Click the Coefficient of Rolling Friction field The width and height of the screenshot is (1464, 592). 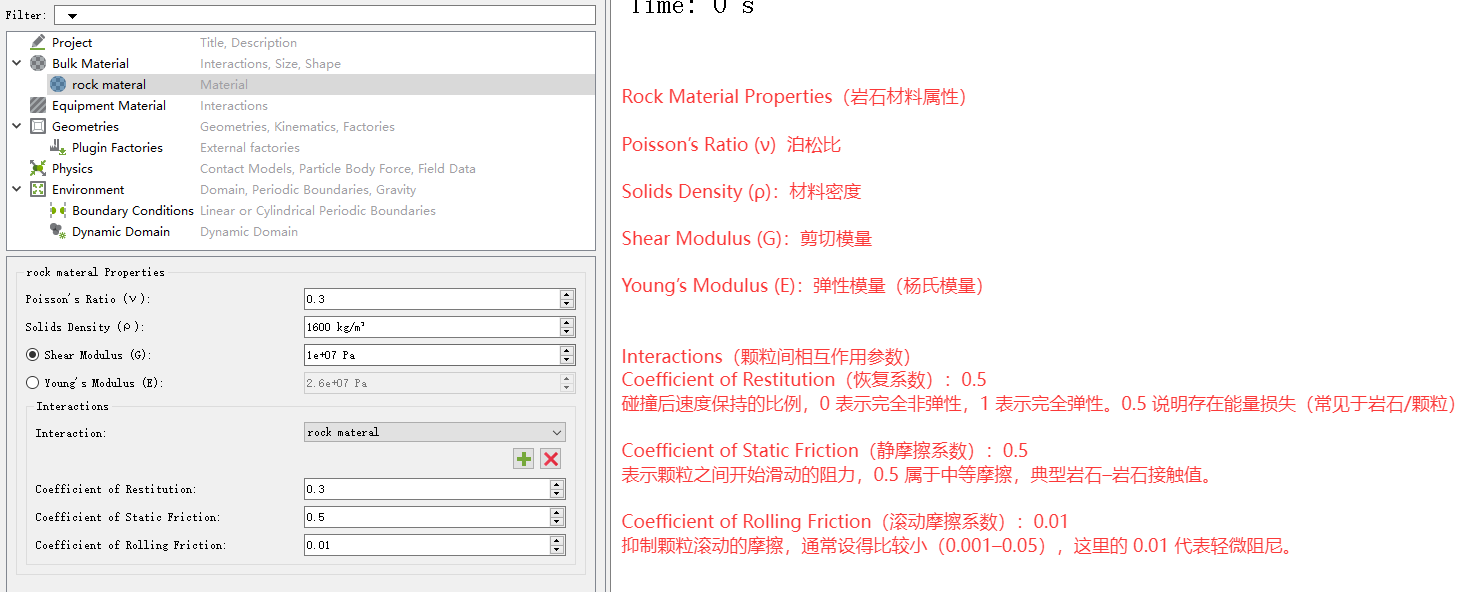427,545
